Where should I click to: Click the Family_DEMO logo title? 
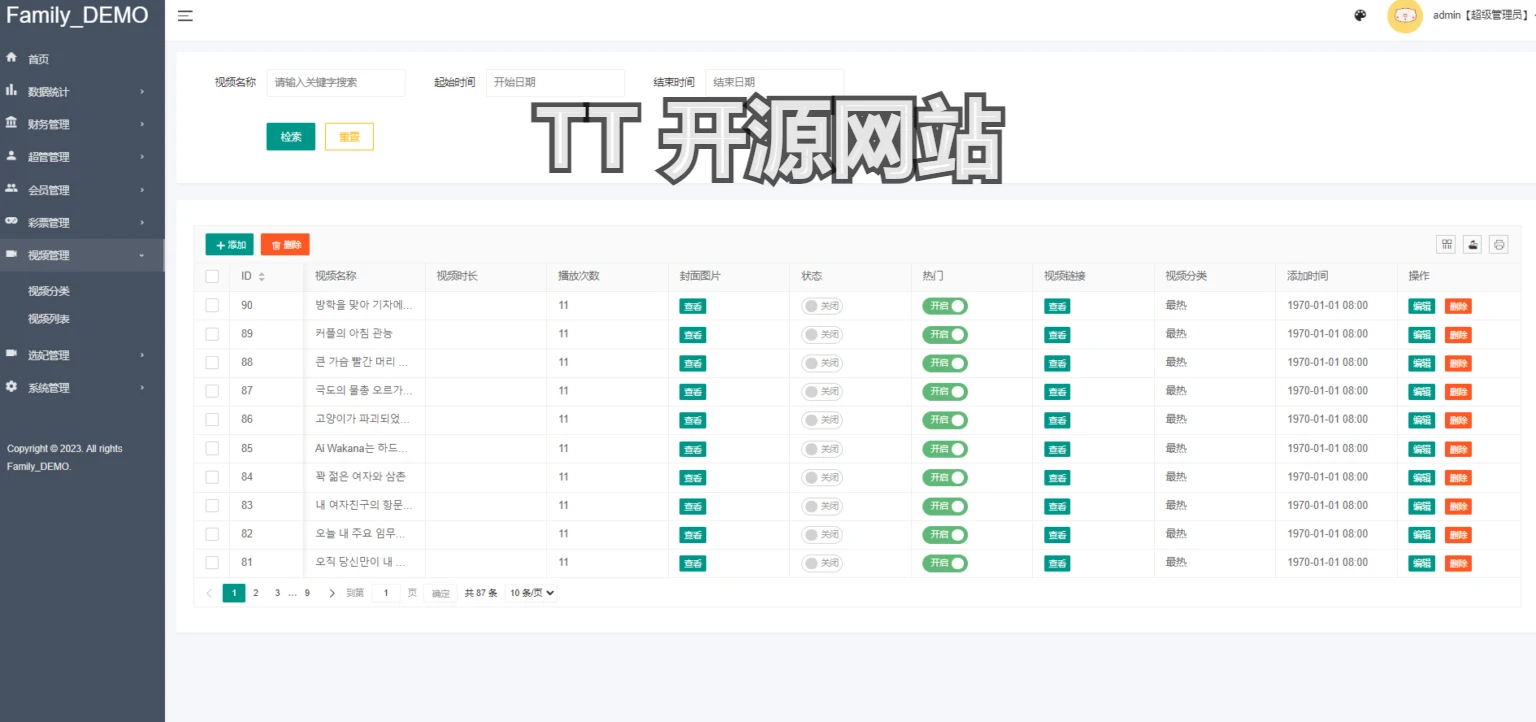click(77, 15)
